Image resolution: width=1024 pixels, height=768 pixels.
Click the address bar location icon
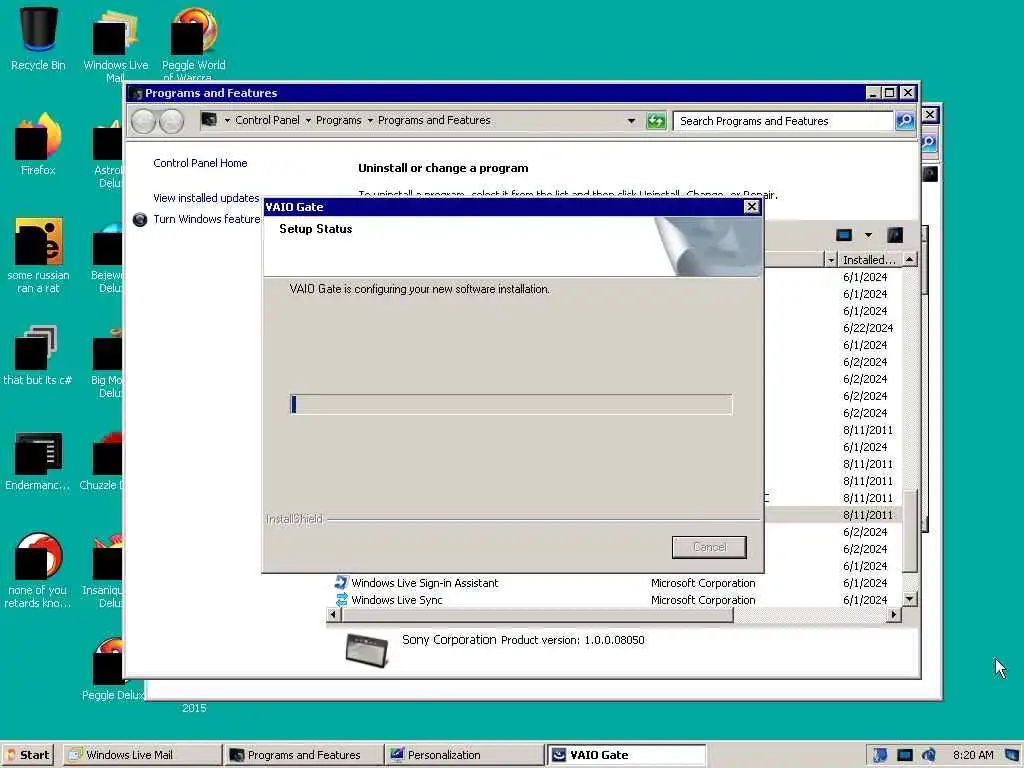(209, 120)
